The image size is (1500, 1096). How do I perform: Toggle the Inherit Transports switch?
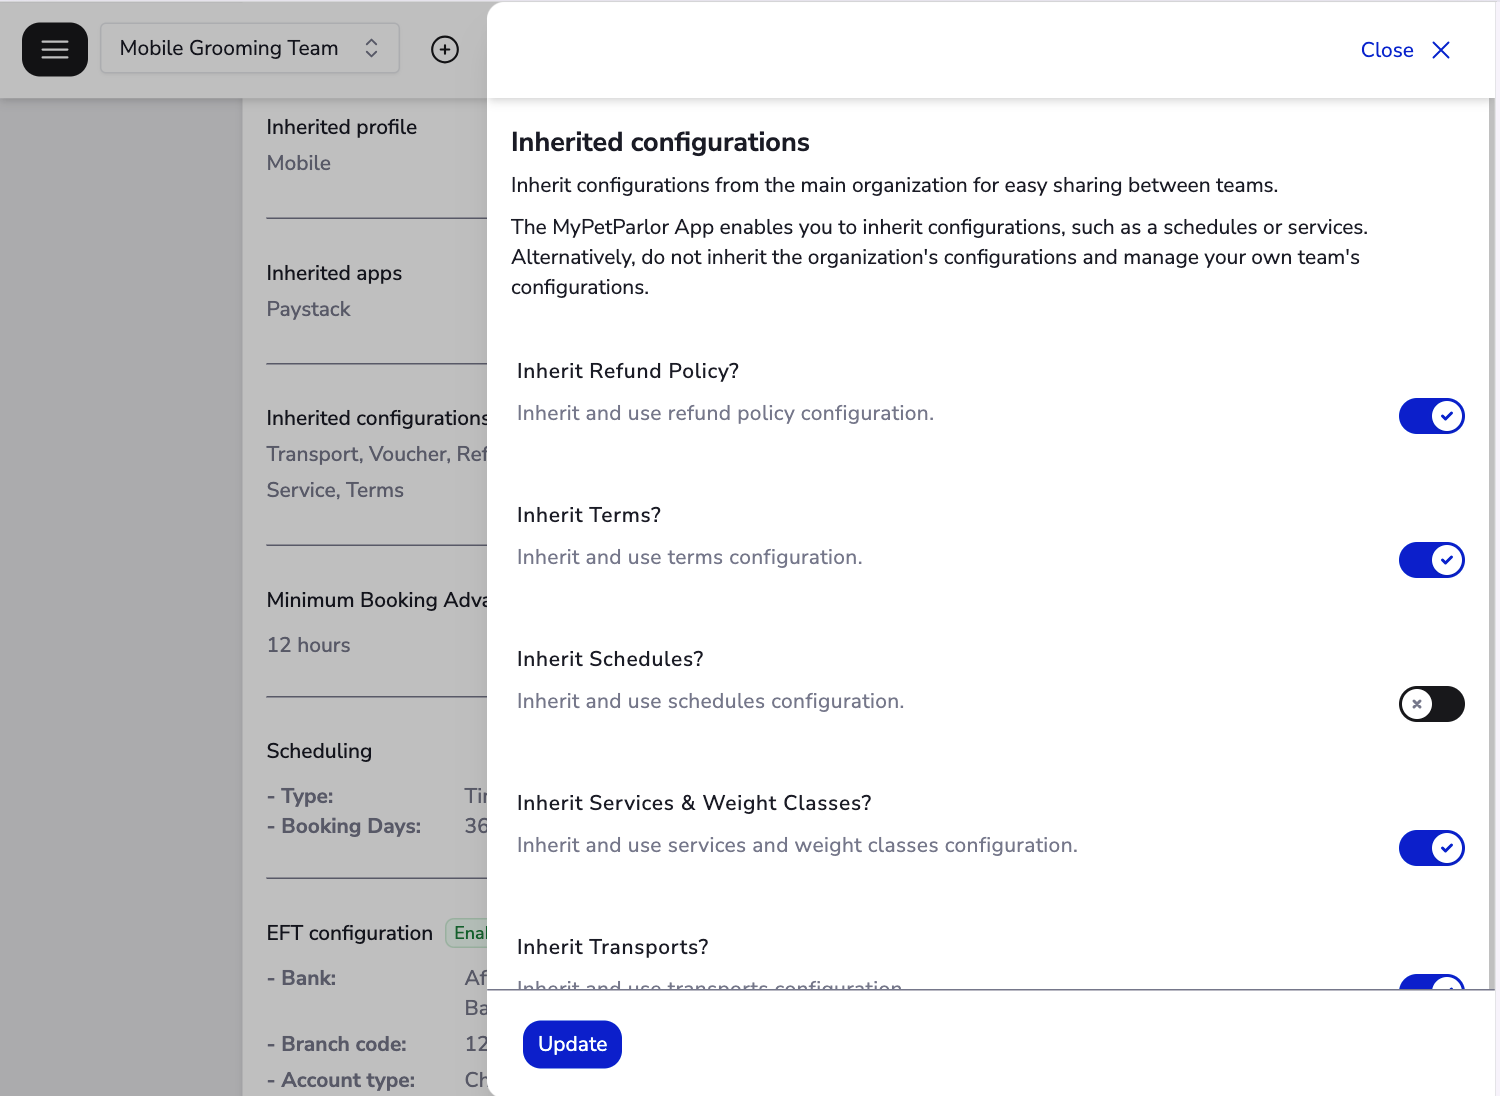tap(1431, 988)
